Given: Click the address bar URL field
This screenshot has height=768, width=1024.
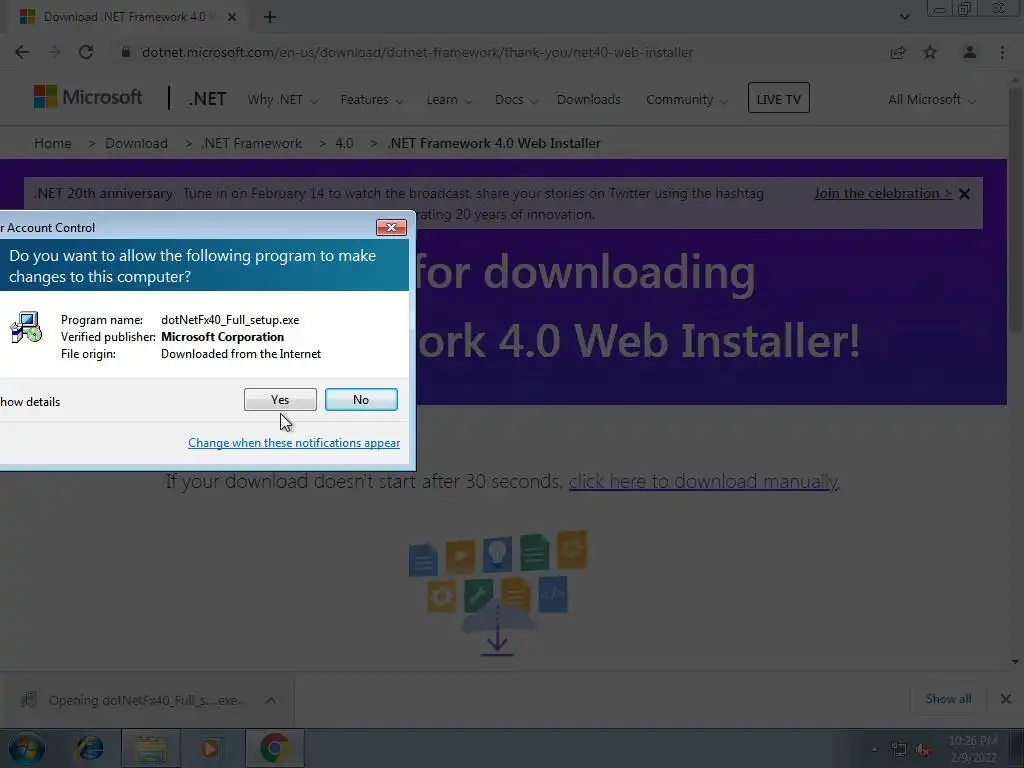Looking at the screenshot, I should (x=417, y=52).
